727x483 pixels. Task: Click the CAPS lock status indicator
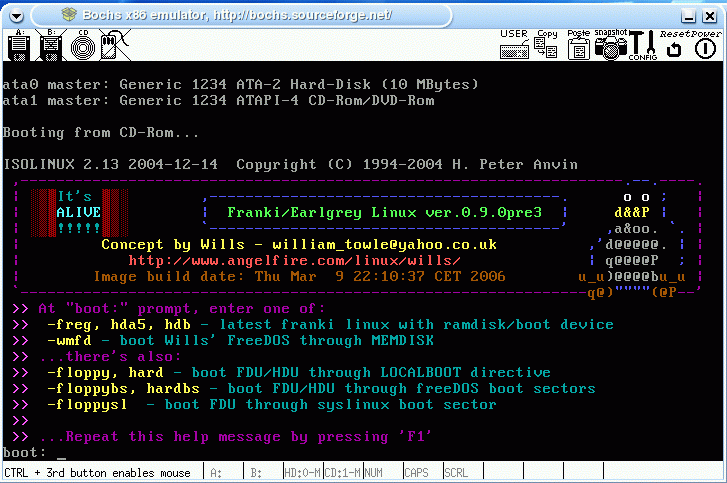pyautogui.click(x=416, y=473)
